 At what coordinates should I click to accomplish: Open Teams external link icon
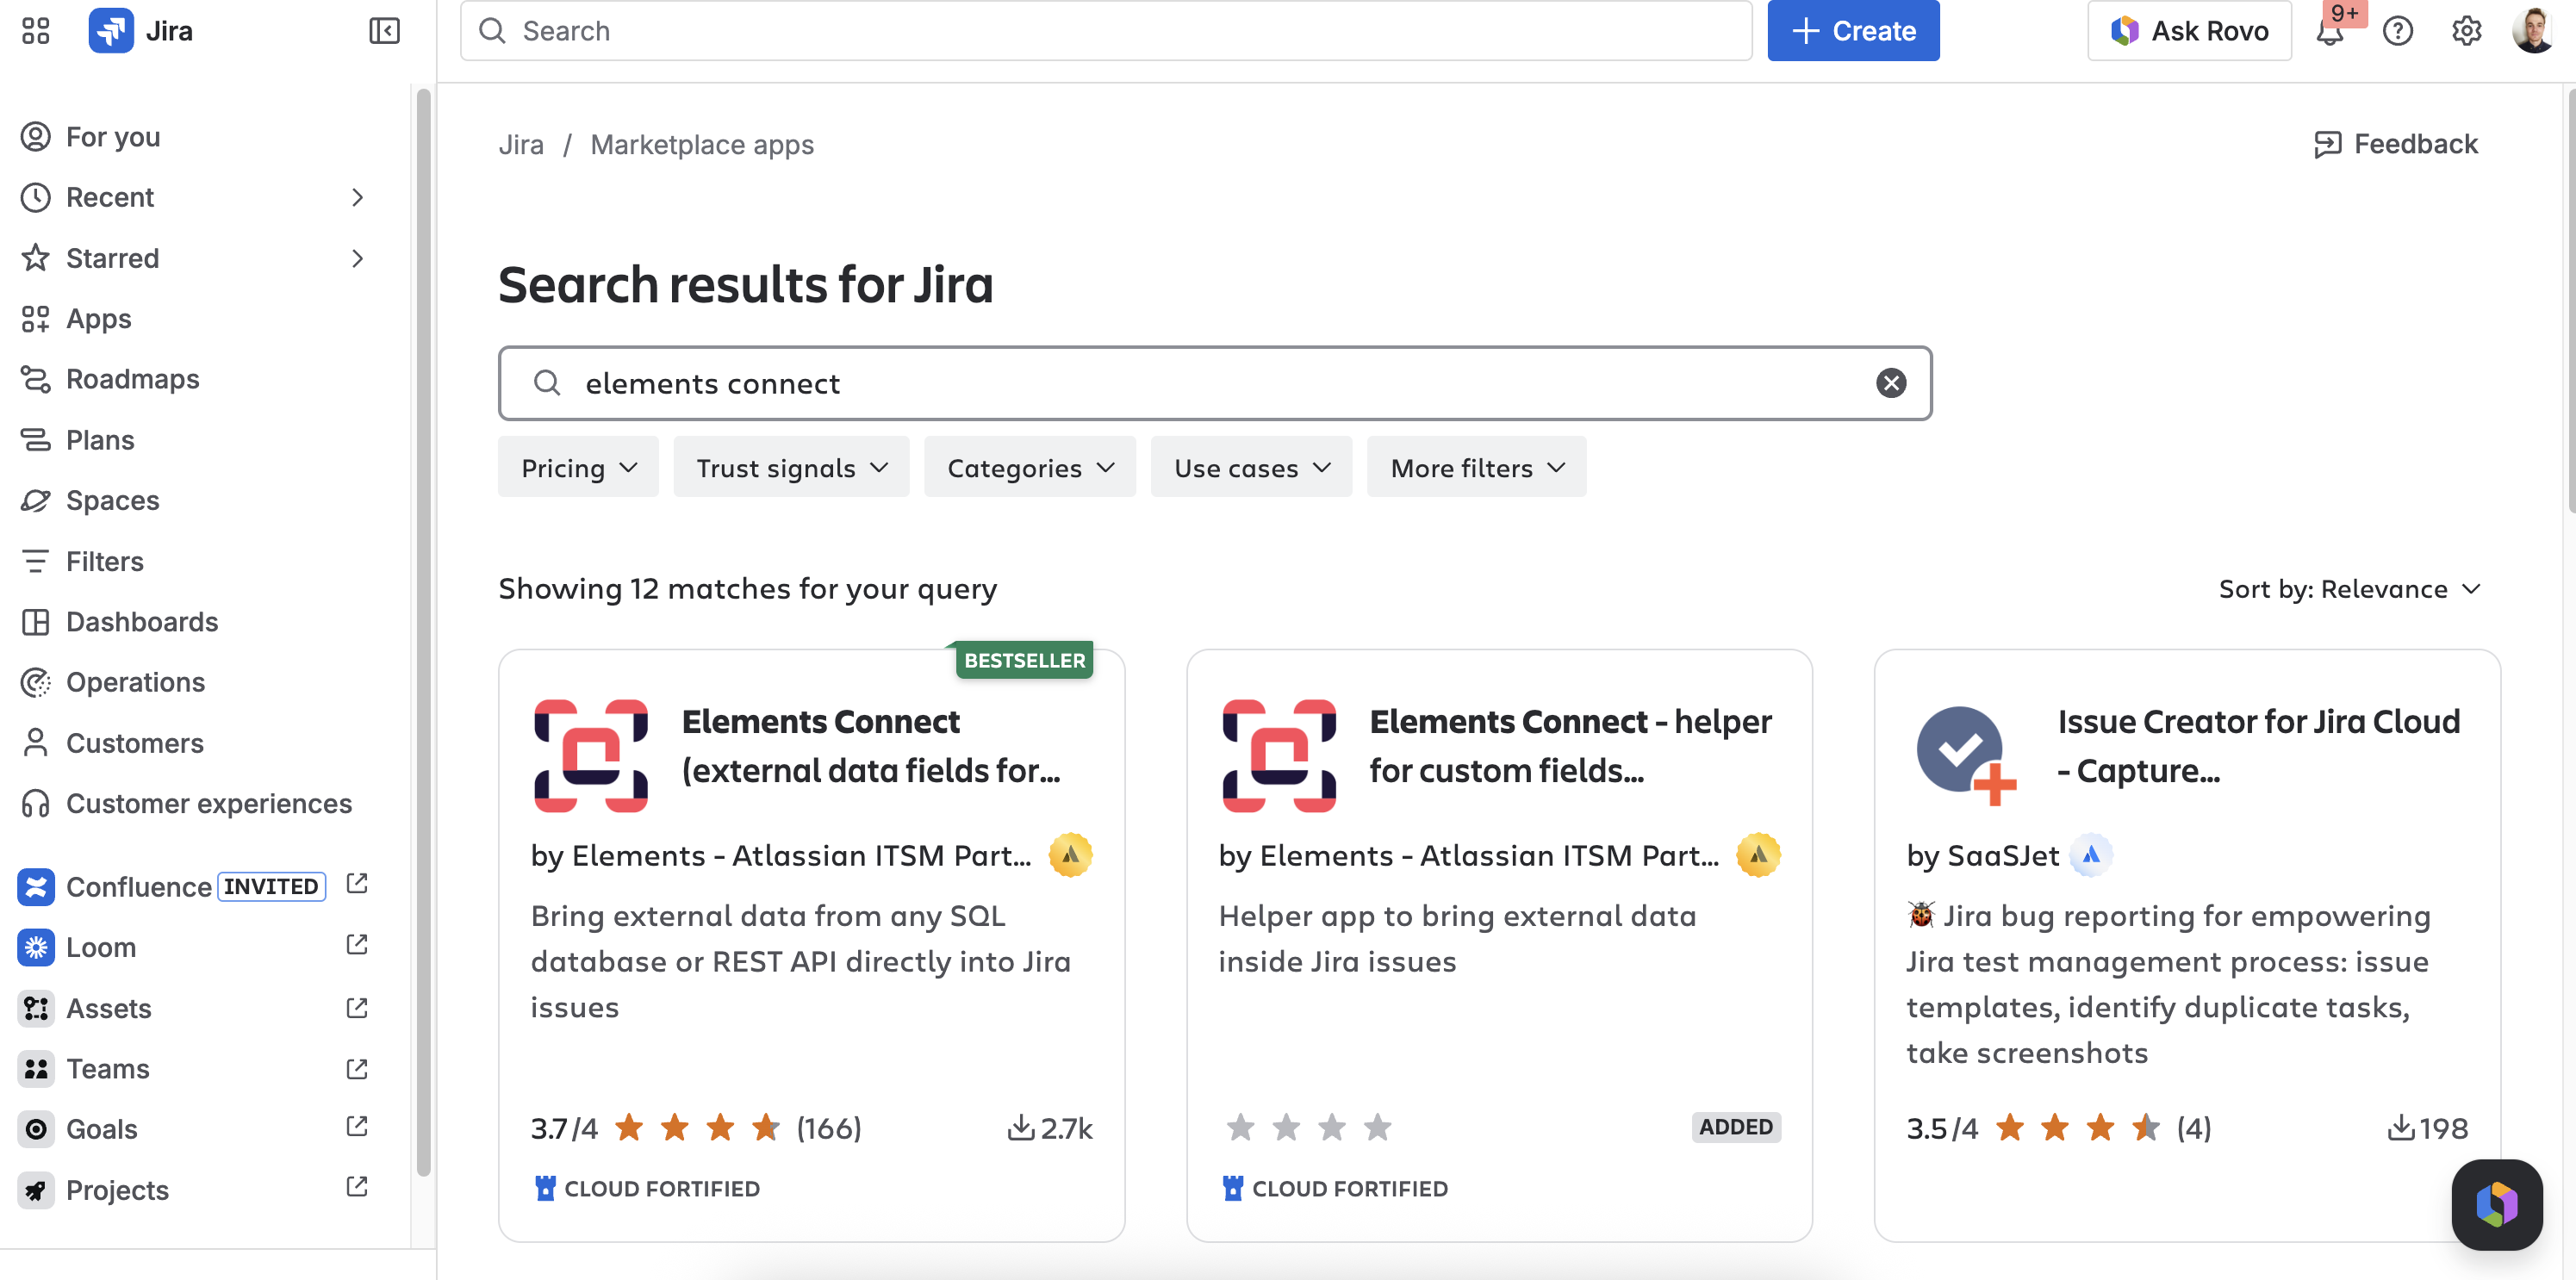357,1068
